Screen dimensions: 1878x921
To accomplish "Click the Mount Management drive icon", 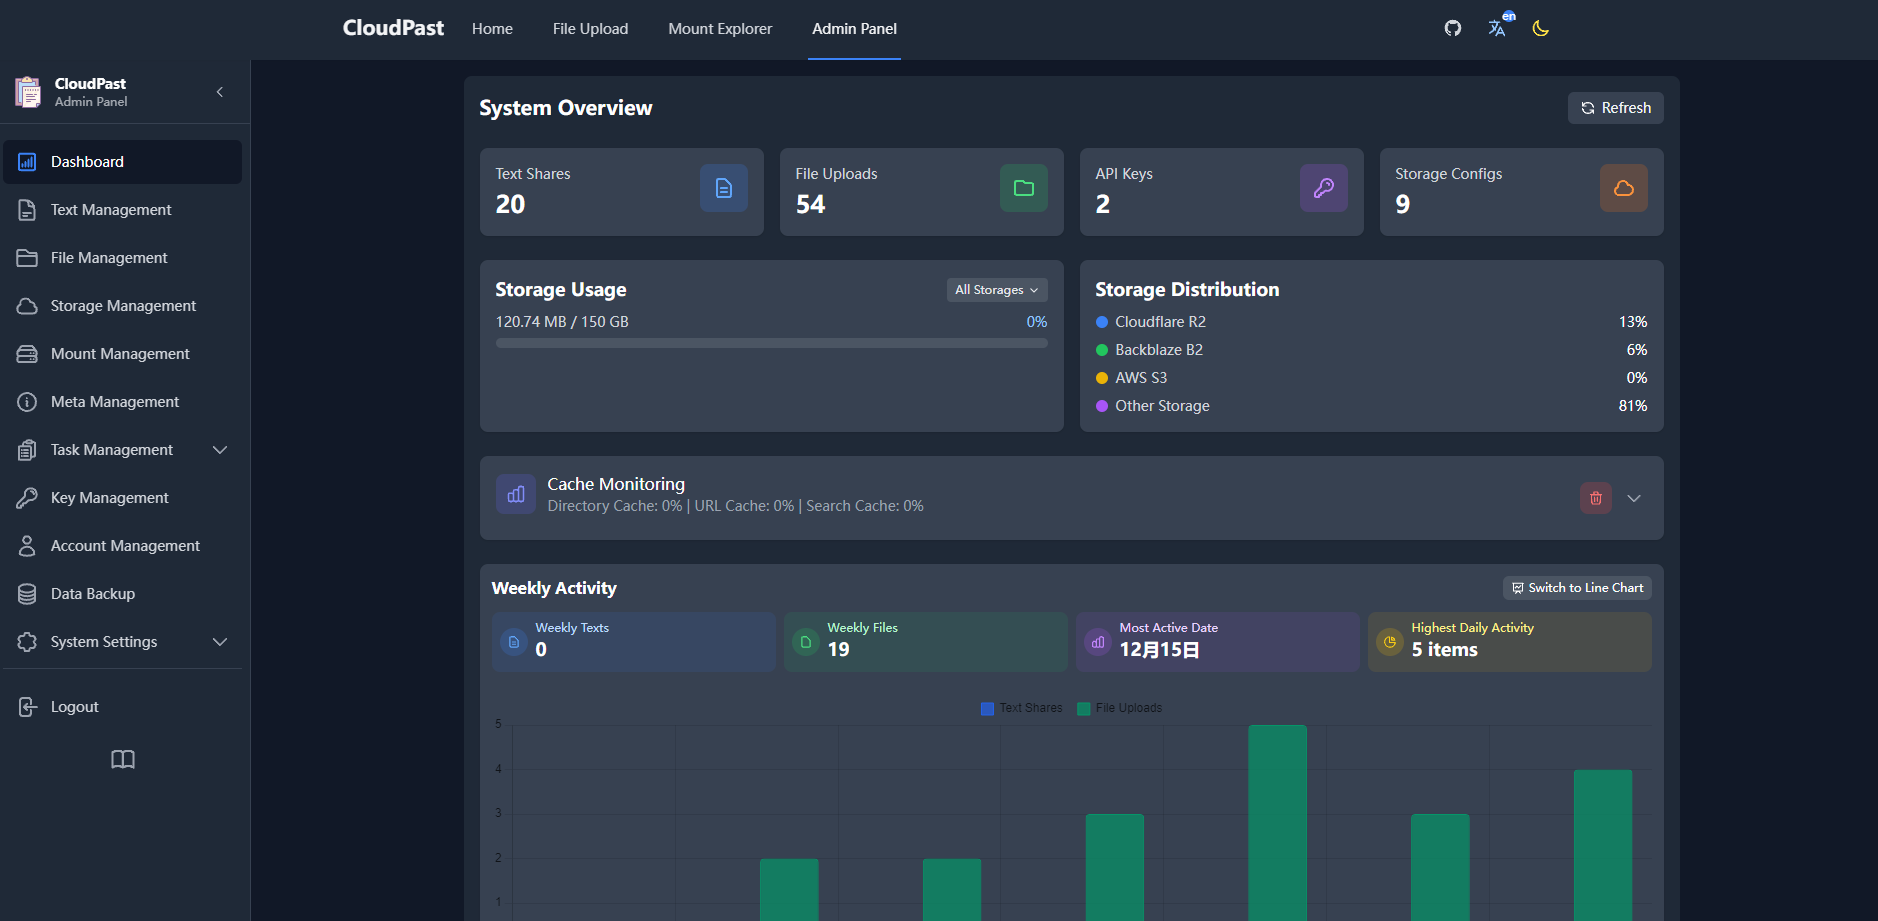I will 27,354.
